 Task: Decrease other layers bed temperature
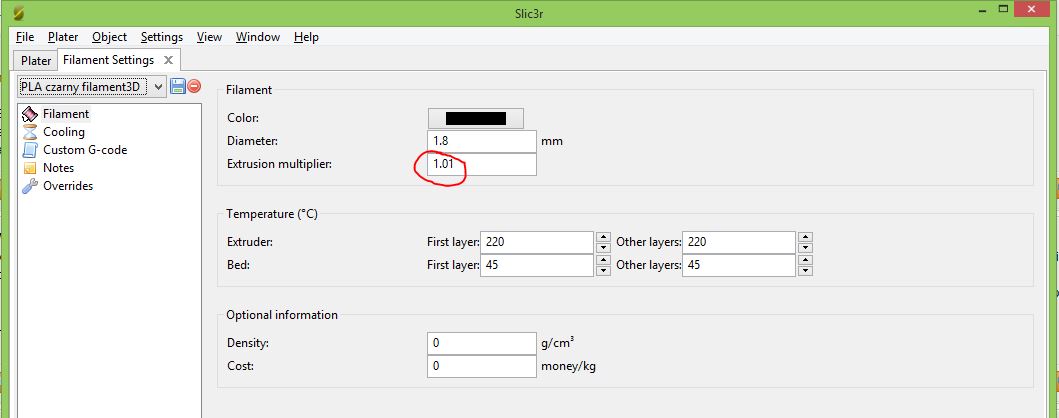coord(805,270)
